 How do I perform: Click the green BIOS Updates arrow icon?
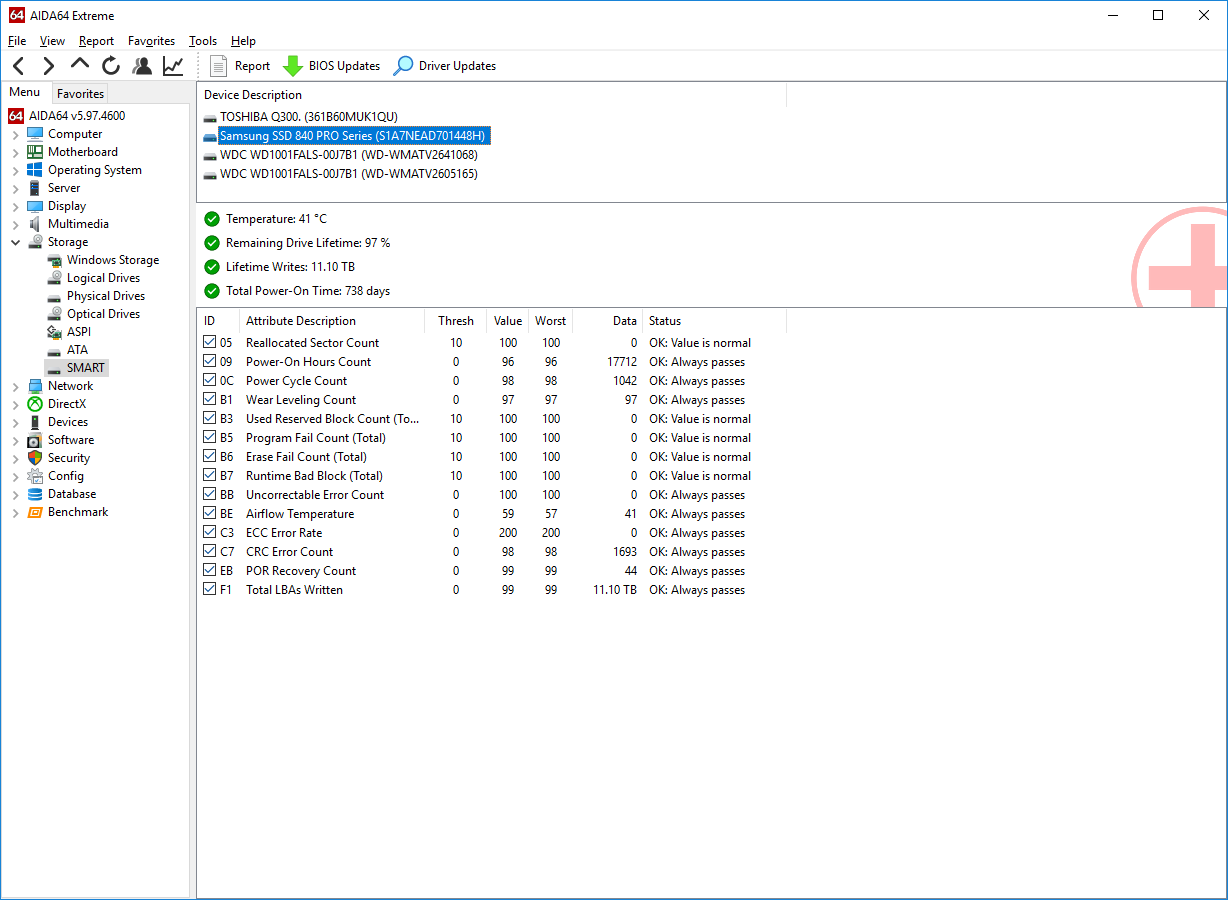tap(293, 66)
